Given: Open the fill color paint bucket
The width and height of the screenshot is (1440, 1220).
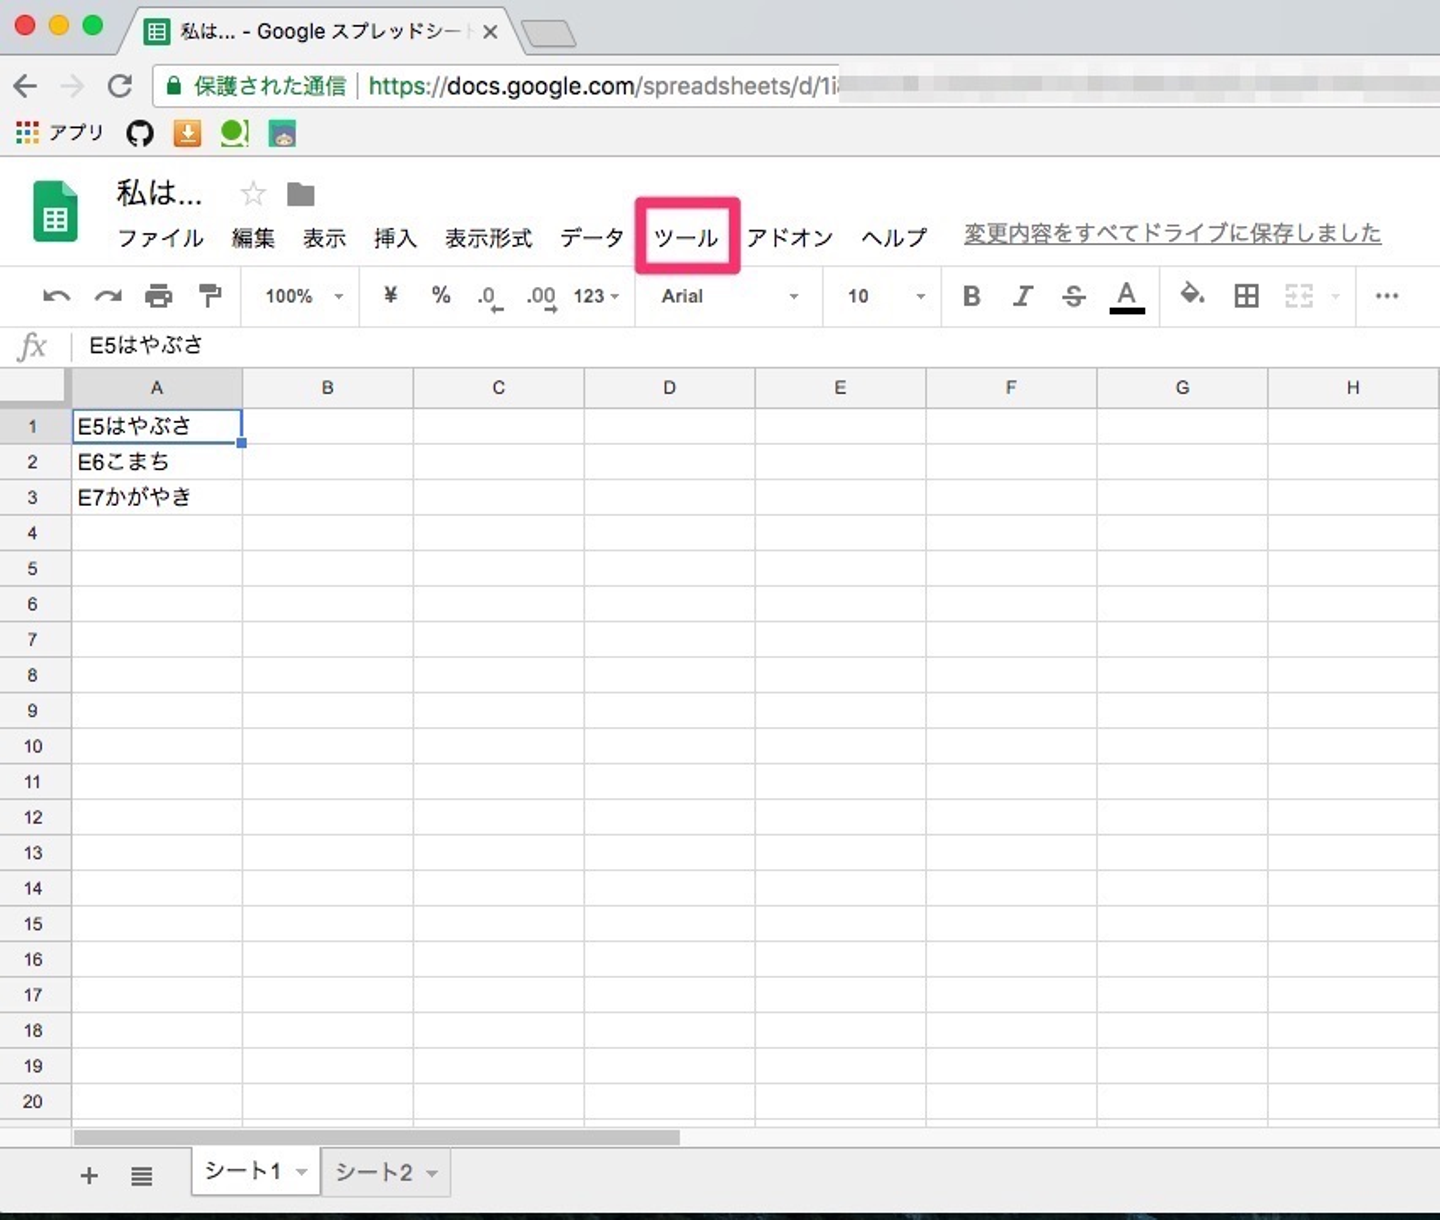Looking at the screenshot, I should (1192, 295).
